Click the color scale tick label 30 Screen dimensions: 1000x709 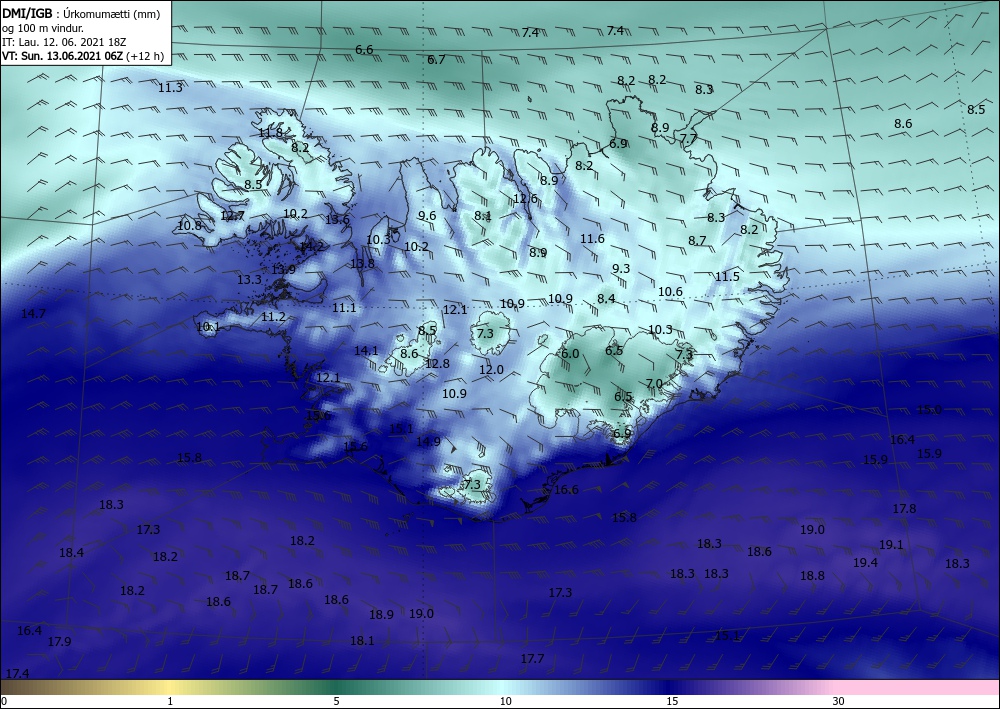coord(838,701)
